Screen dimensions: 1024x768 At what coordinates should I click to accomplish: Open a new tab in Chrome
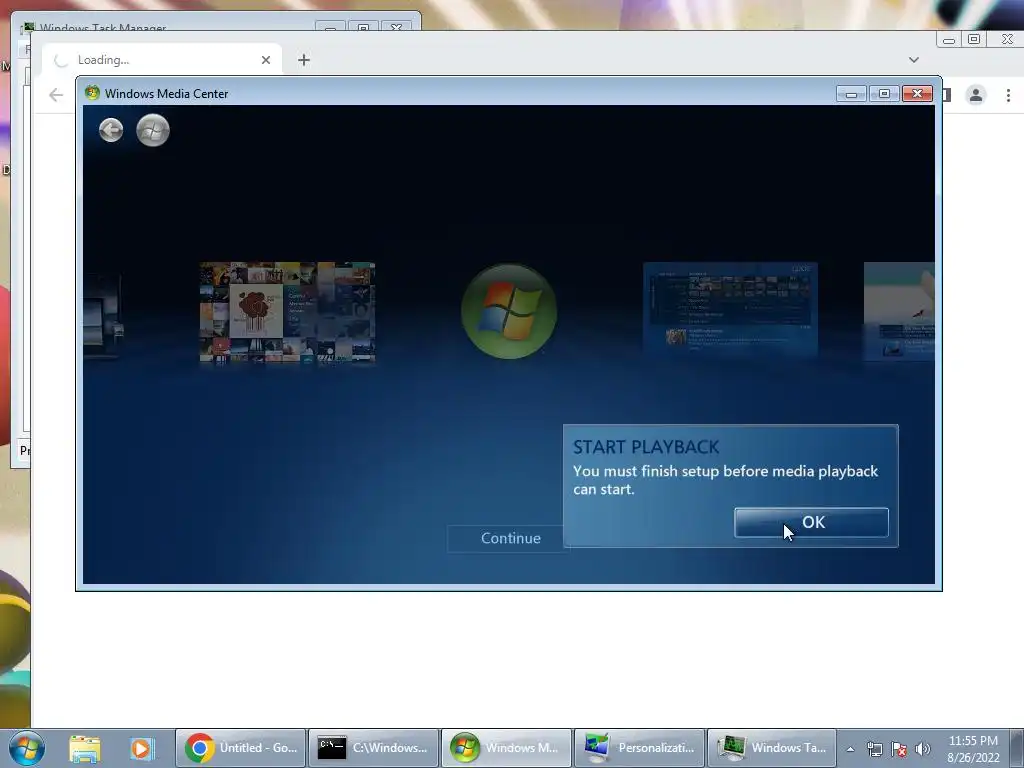click(x=304, y=60)
